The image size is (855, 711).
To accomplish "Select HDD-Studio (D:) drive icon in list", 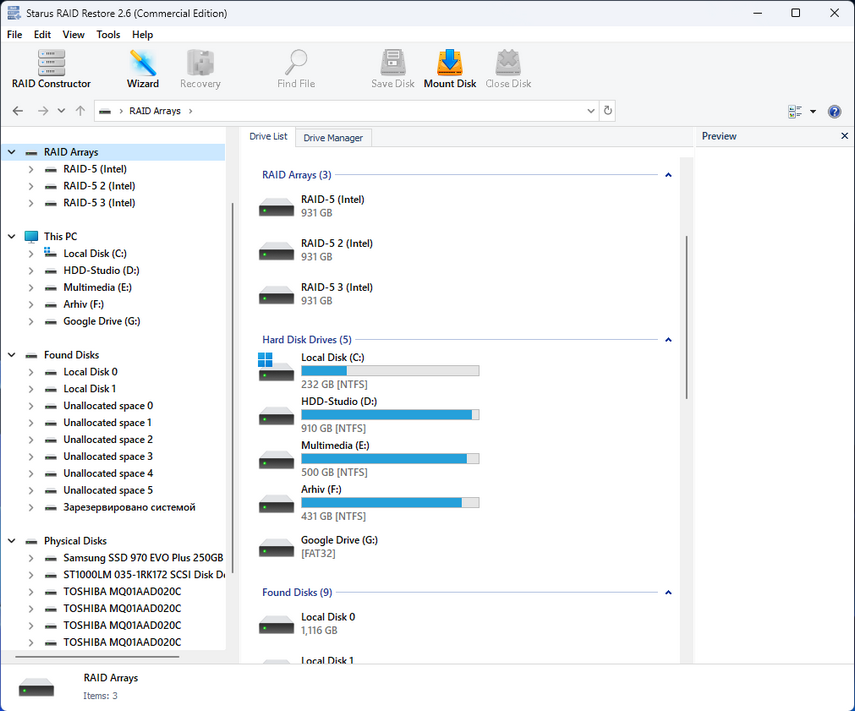I will [x=276, y=415].
